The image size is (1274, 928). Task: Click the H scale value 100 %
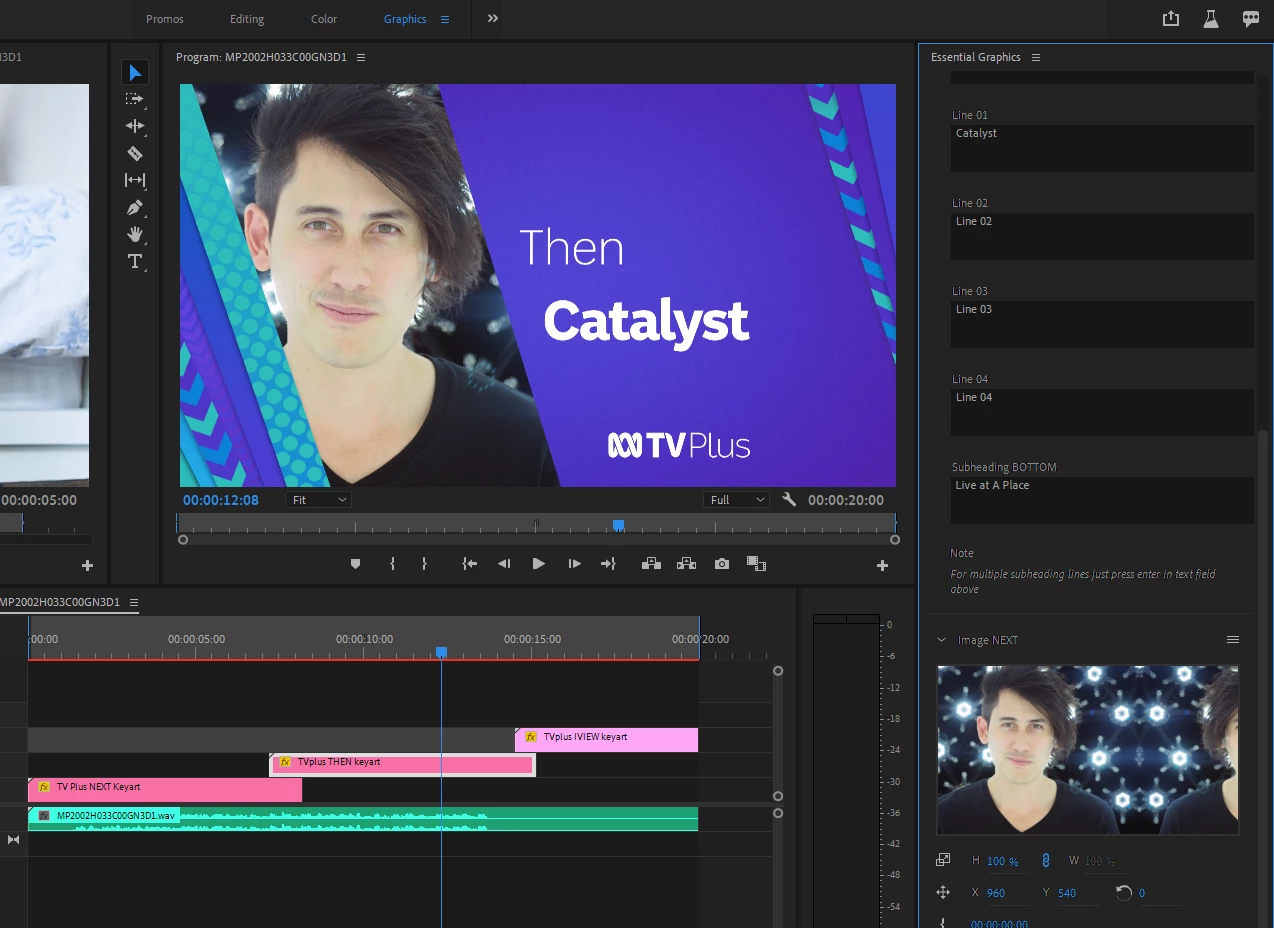click(1002, 861)
